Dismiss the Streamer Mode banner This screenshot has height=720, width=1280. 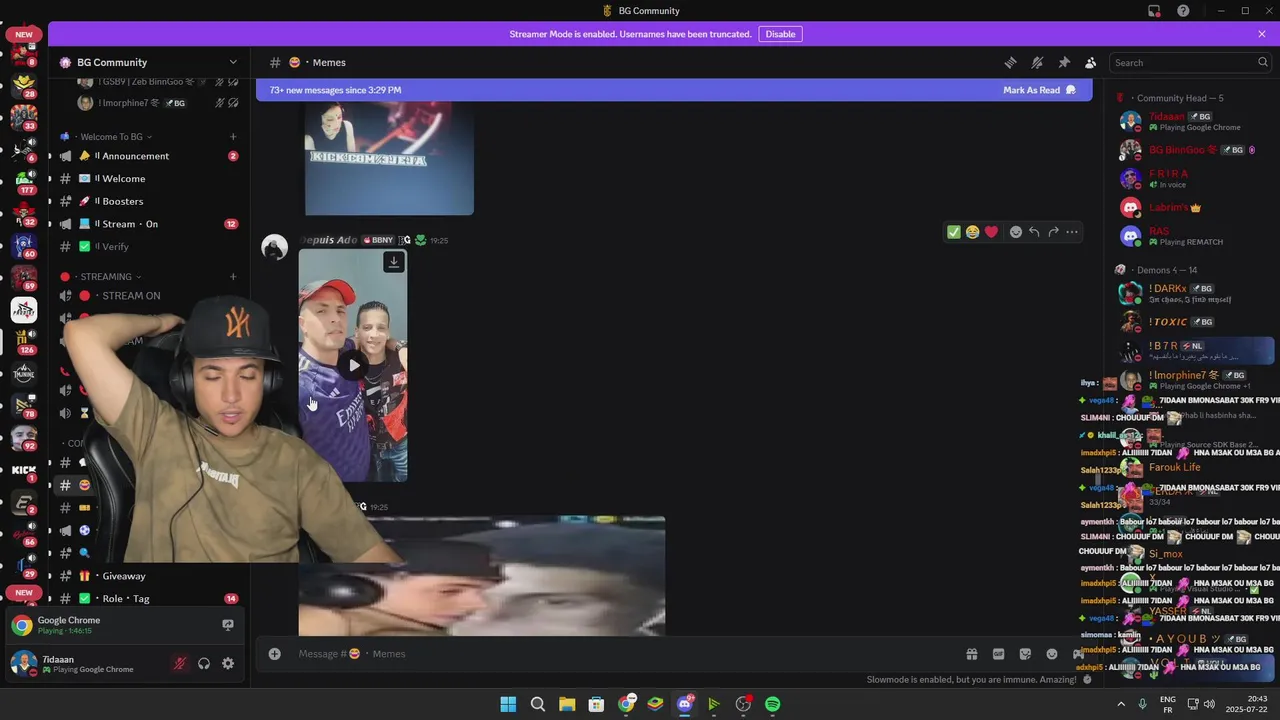click(1262, 34)
